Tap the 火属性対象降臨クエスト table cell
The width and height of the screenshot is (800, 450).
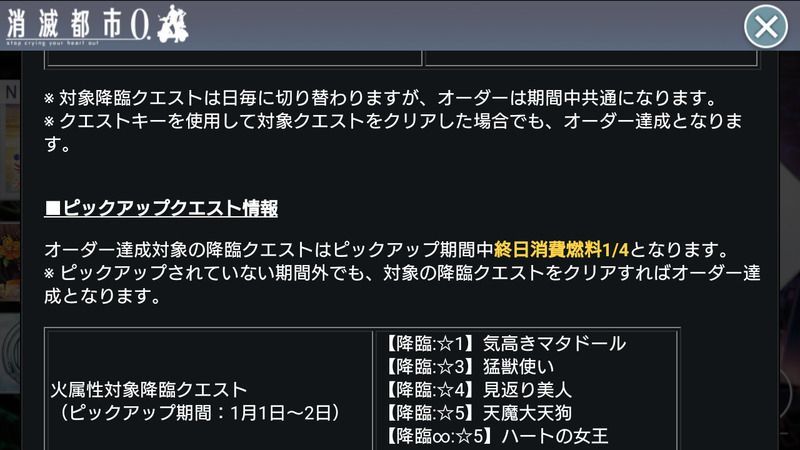pos(209,390)
